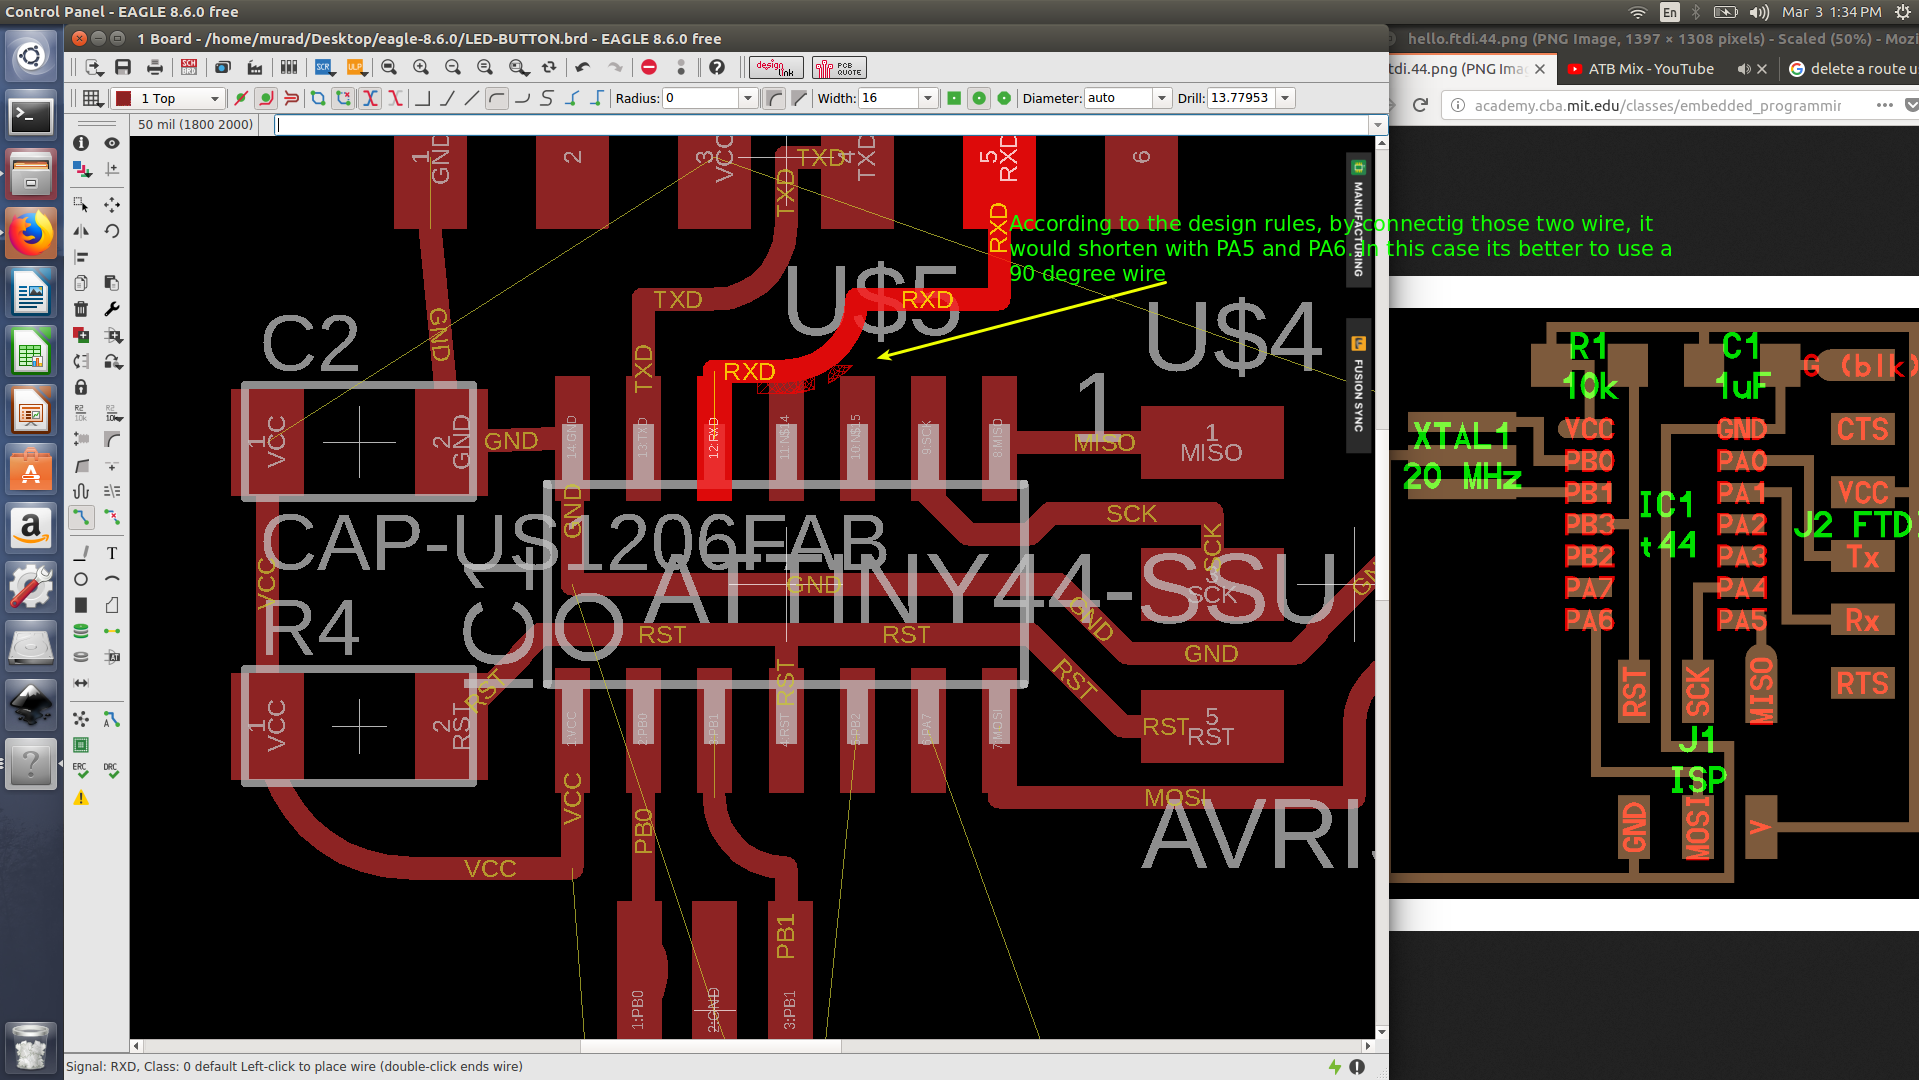The image size is (1920, 1080).
Task: Print the board
Action: [x=154, y=67]
